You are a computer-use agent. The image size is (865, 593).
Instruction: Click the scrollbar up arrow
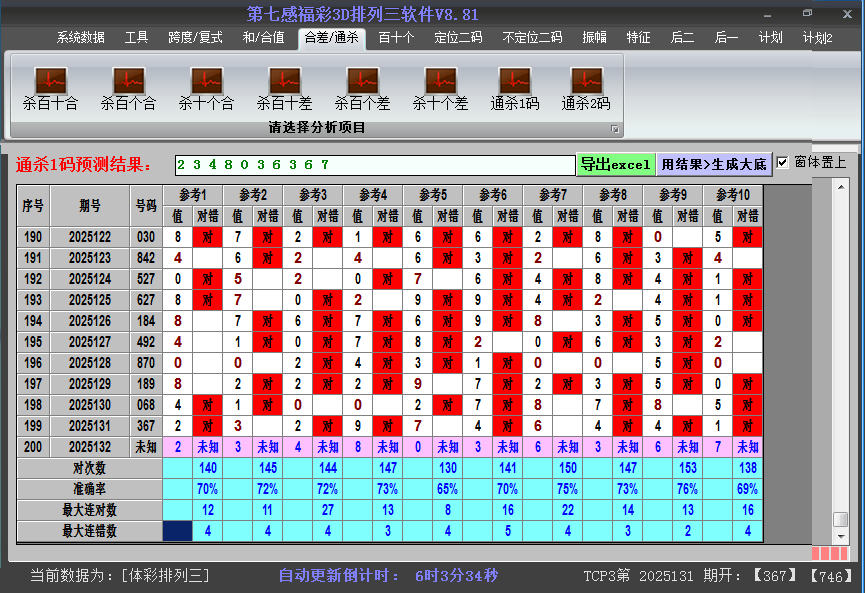click(x=841, y=188)
